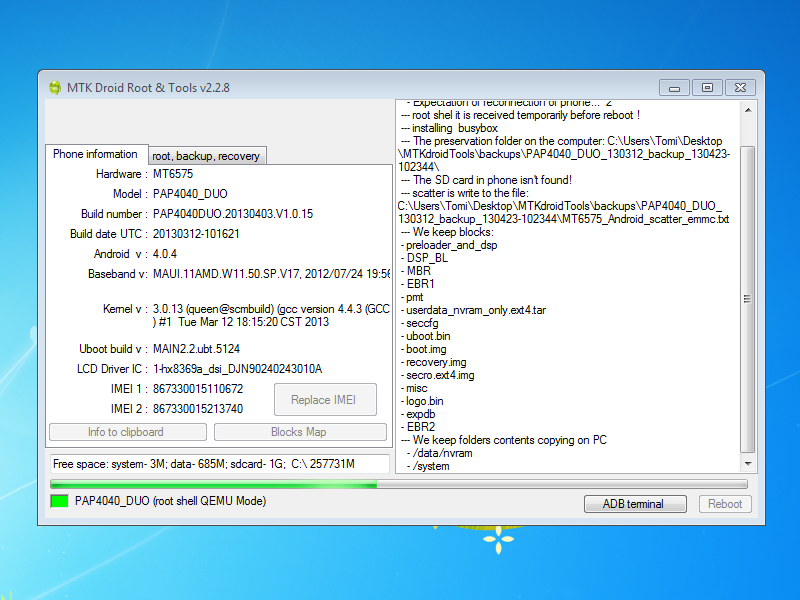Select the IMEI 1 number value
The height and width of the screenshot is (600, 800).
(198, 388)
